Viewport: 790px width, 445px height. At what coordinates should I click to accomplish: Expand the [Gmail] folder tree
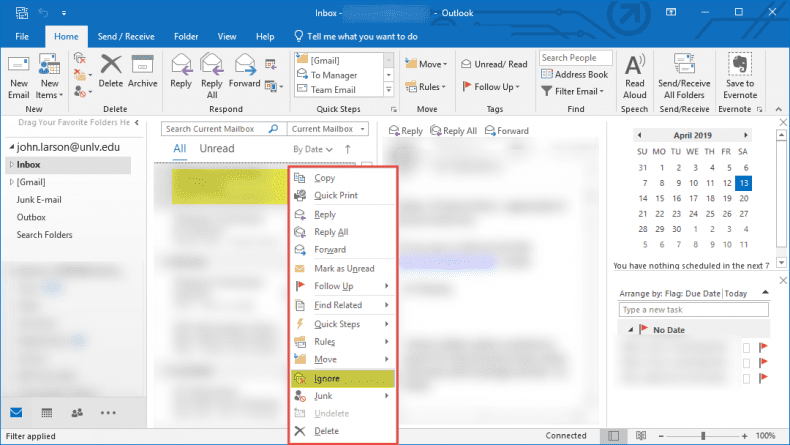[x=10, y=182]
